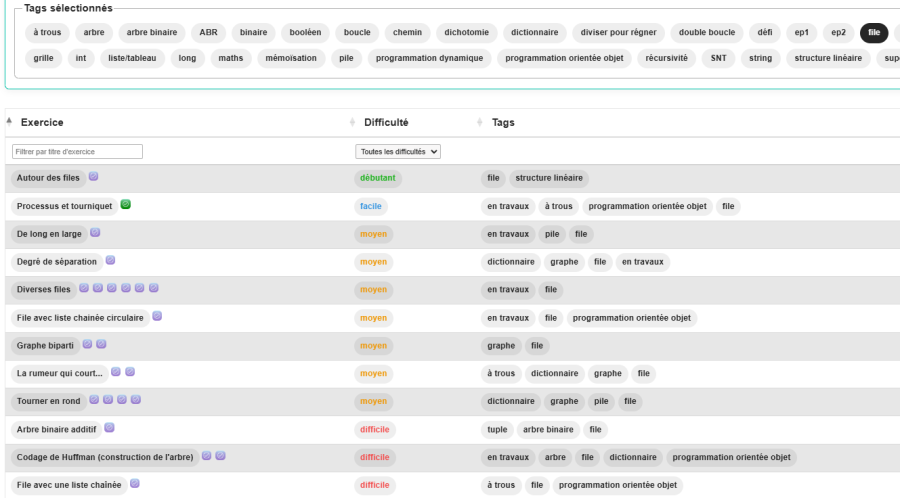Toggle the 'grille' tag filter

pos(44,59)
